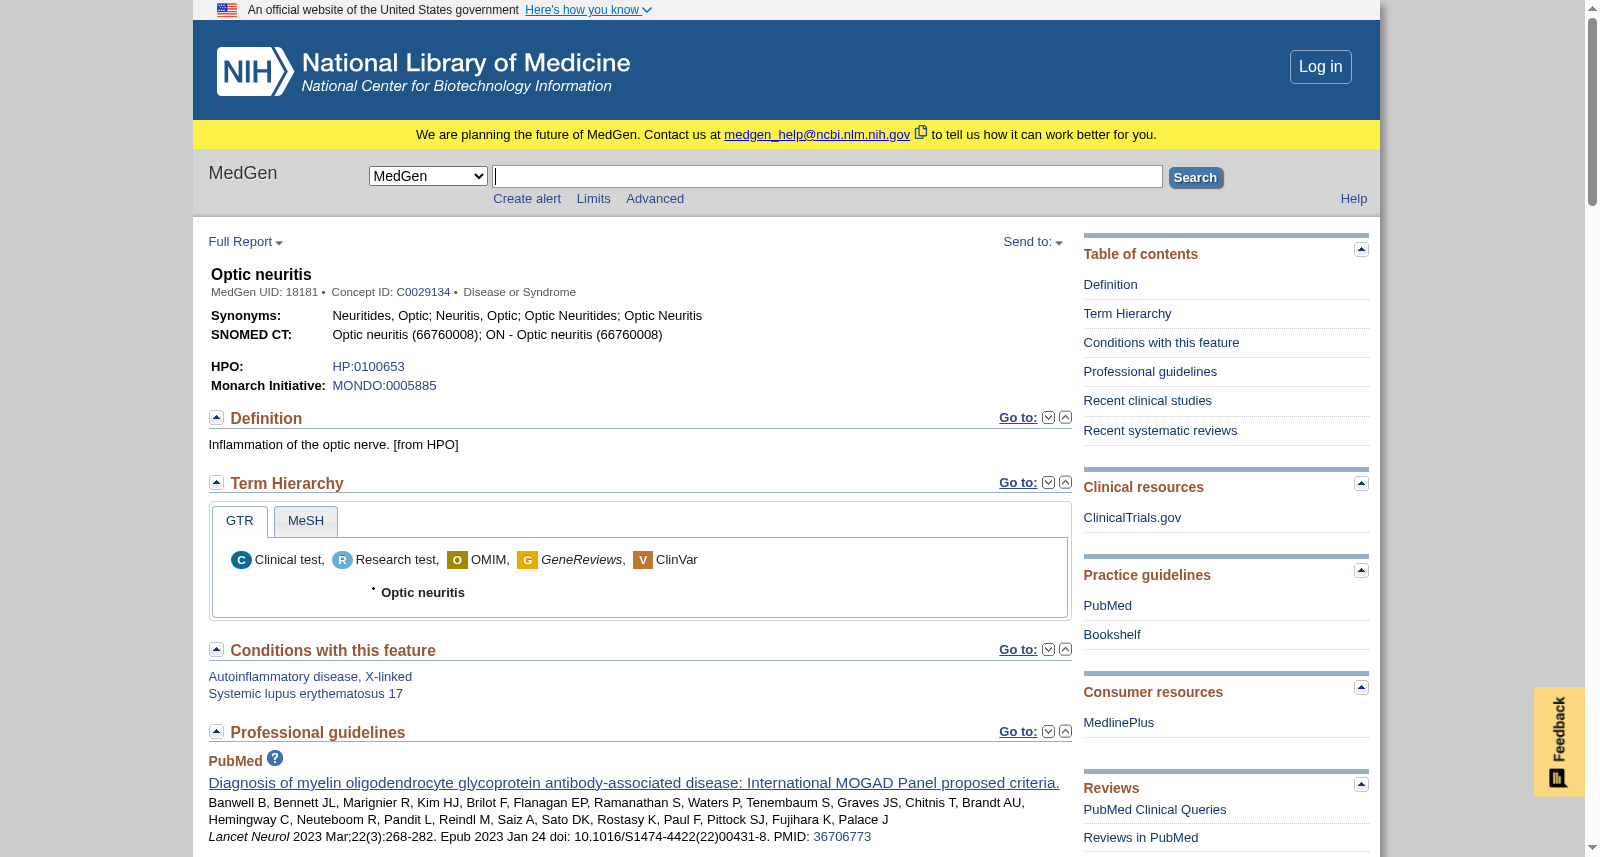Collapse the Reviews panel

click(x=1361, y=785)
